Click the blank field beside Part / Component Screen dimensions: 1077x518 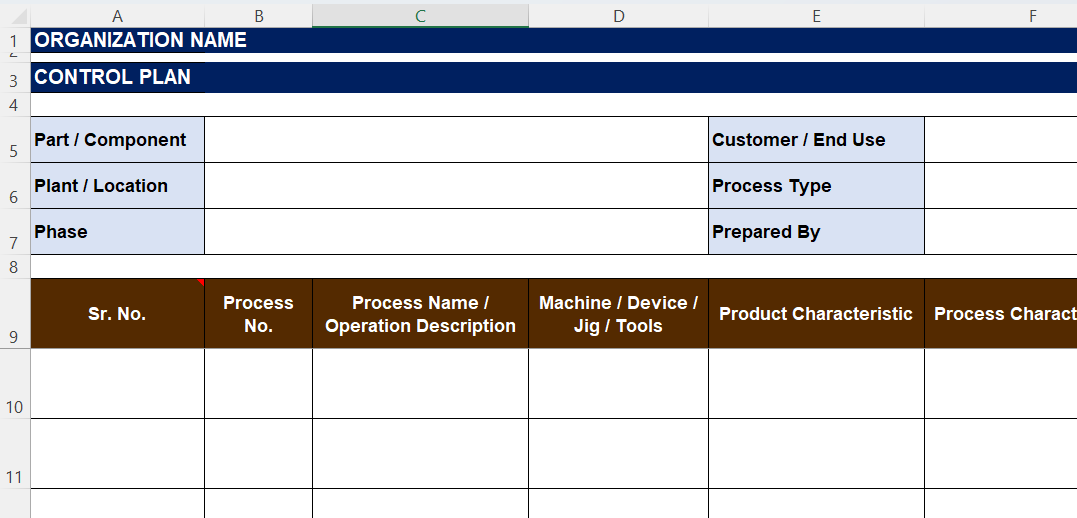pyautogui.click(x=455, y=140)
